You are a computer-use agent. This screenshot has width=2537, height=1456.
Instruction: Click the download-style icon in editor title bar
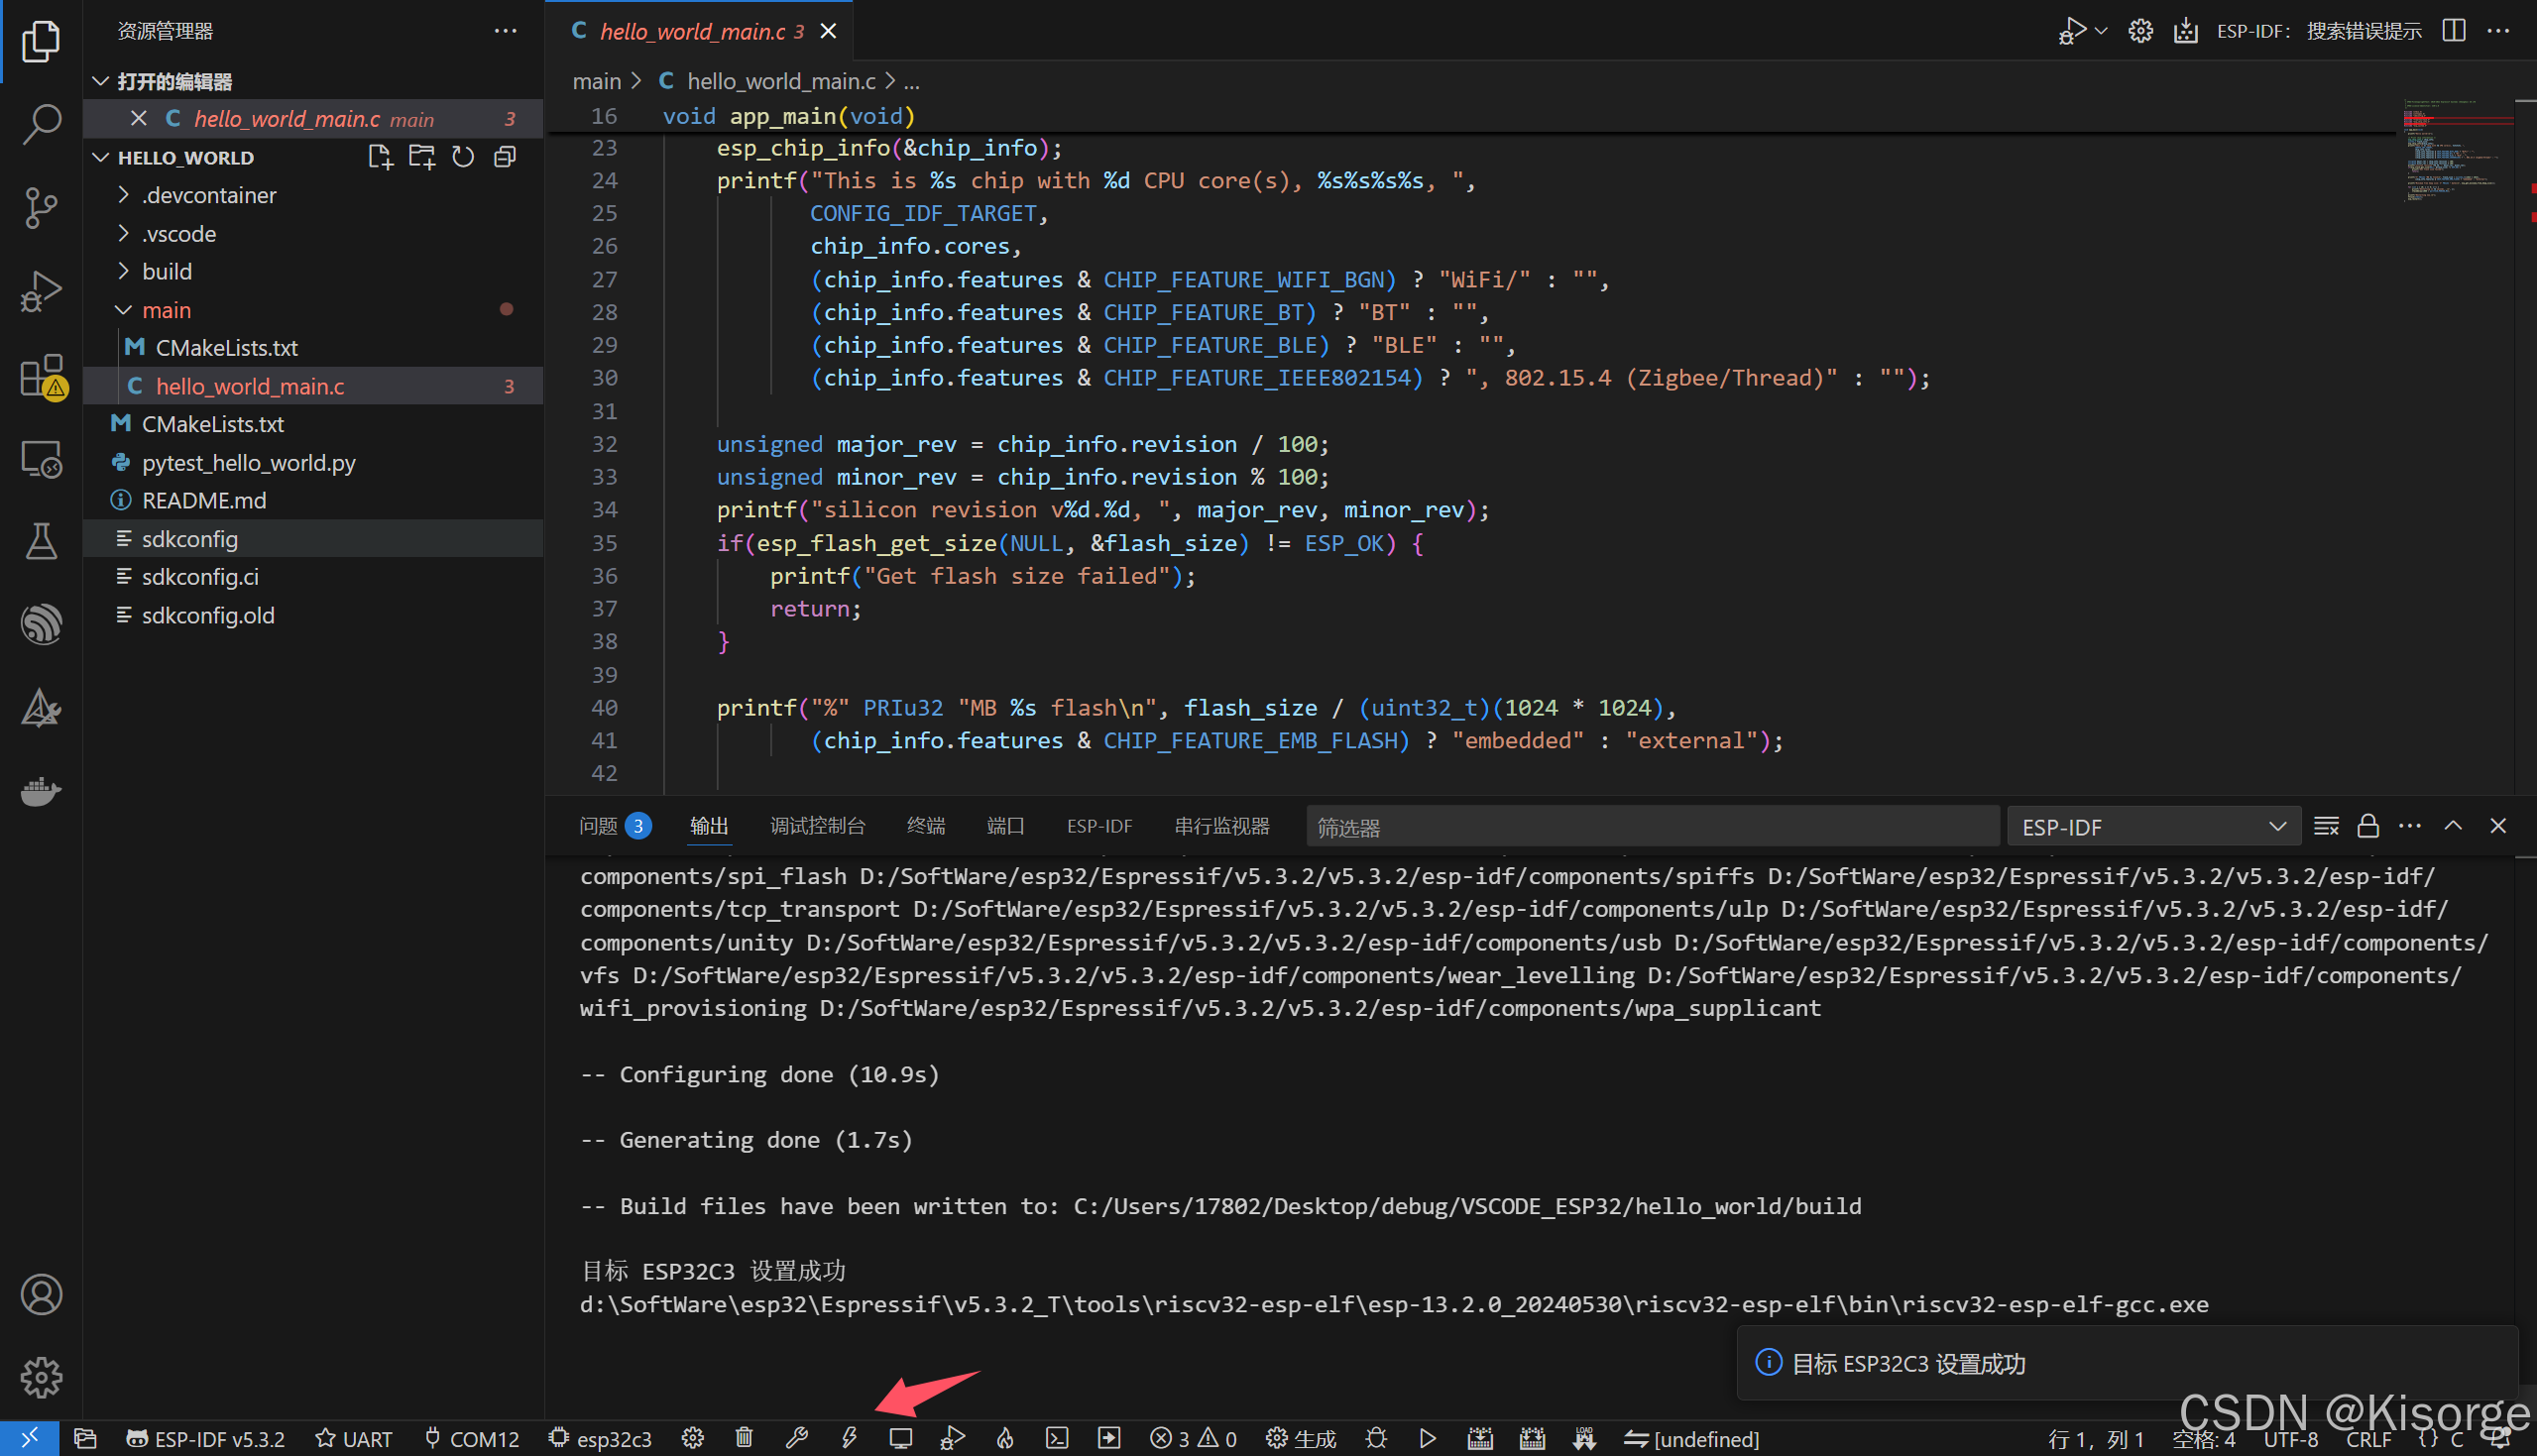pyautogui.click(x=2186, y=31)
